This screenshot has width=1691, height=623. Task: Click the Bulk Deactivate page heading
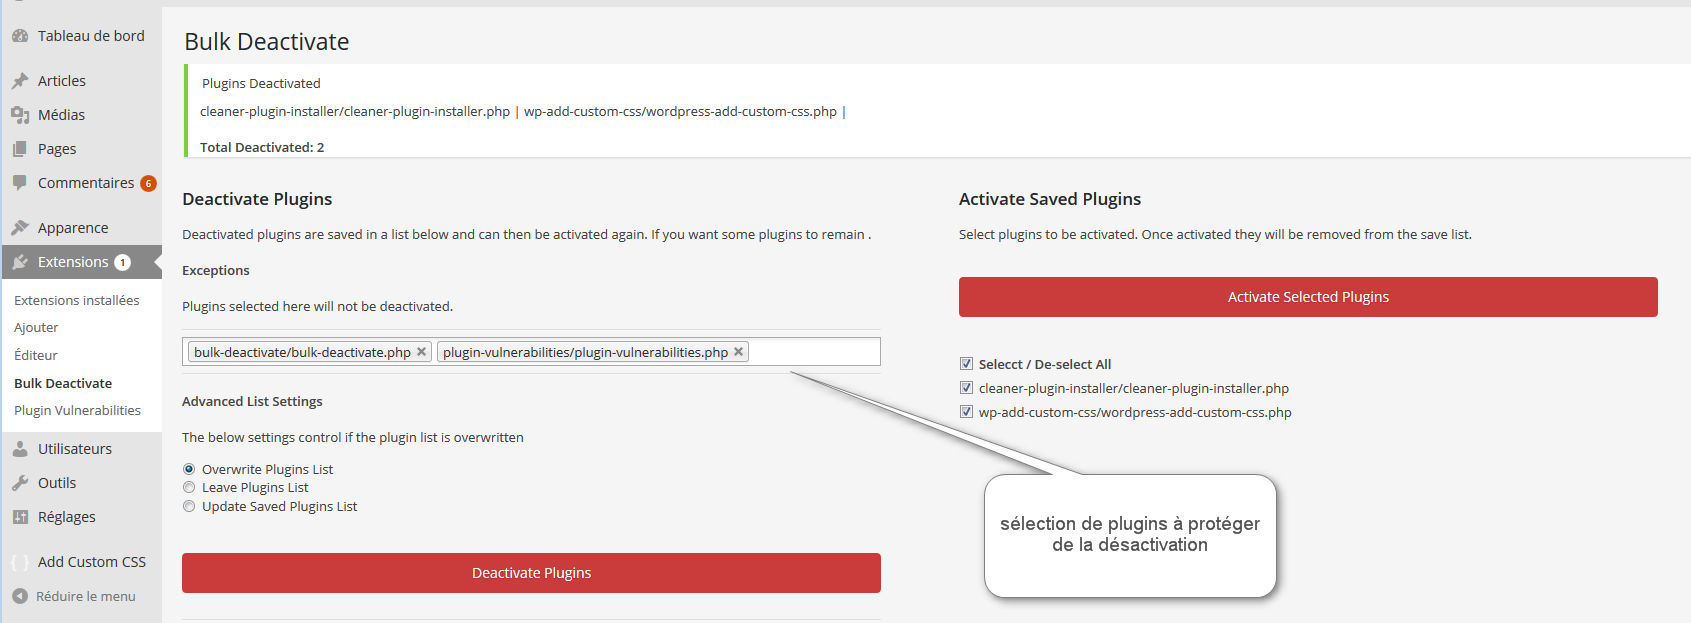pyautogui.click(x=267, y=41)
